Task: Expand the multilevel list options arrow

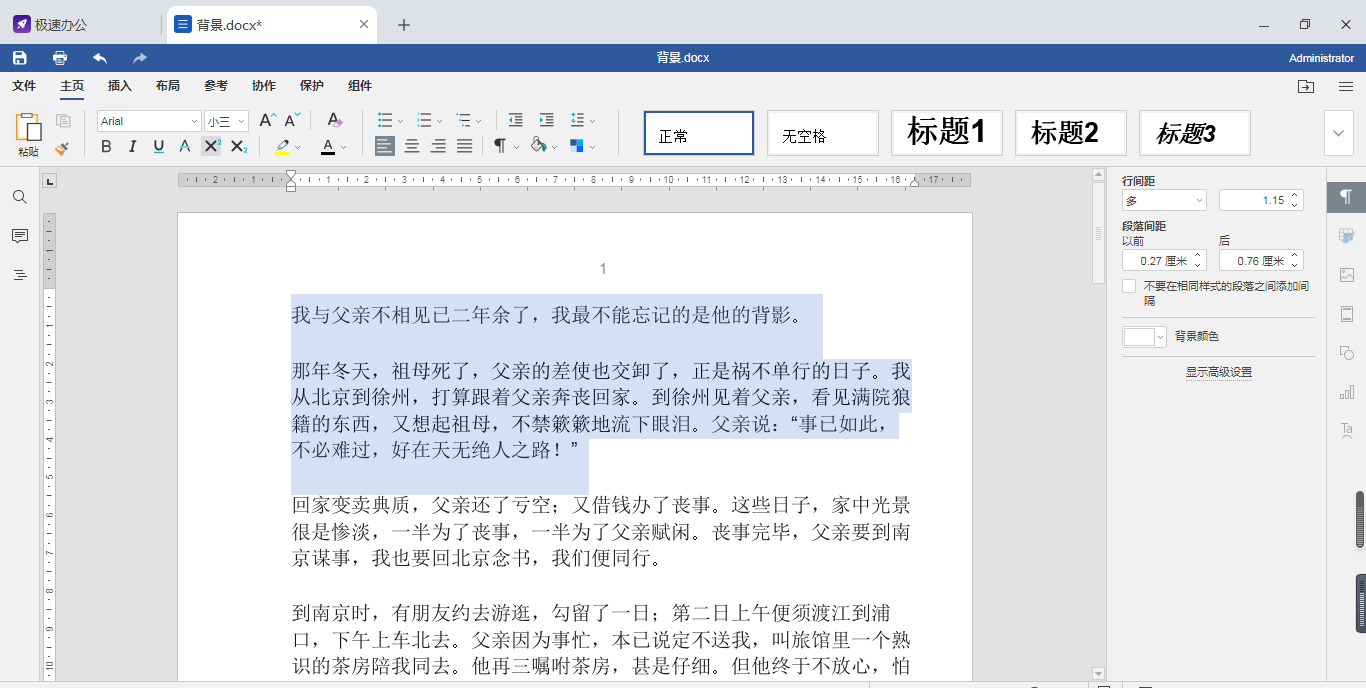Action: coord(479,121)
